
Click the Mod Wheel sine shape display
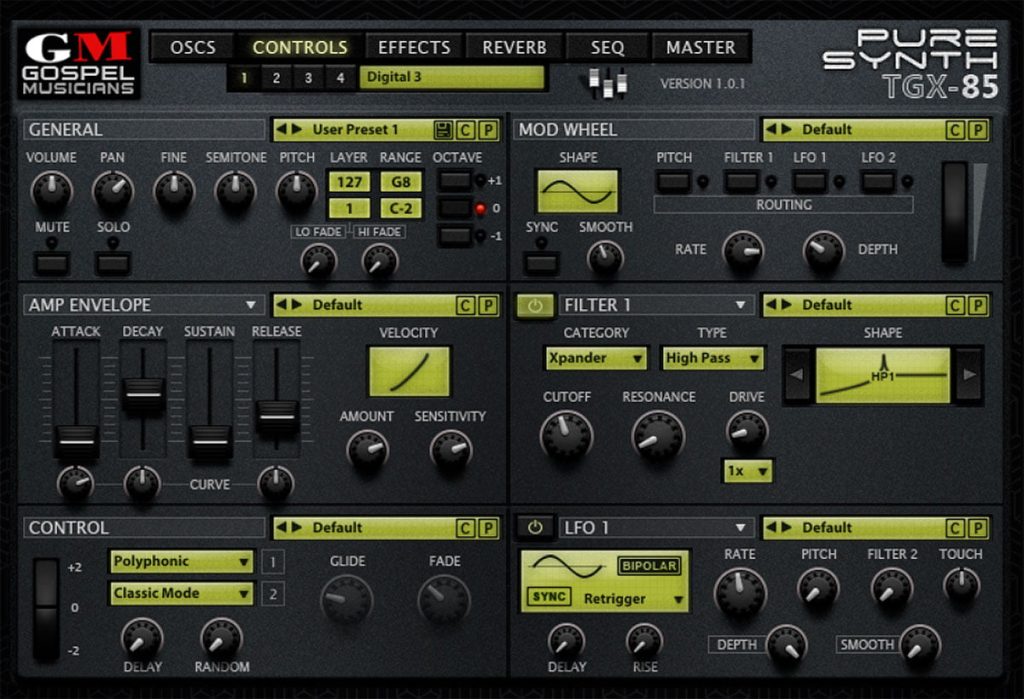pyautogui.click(x=577, y=191)
